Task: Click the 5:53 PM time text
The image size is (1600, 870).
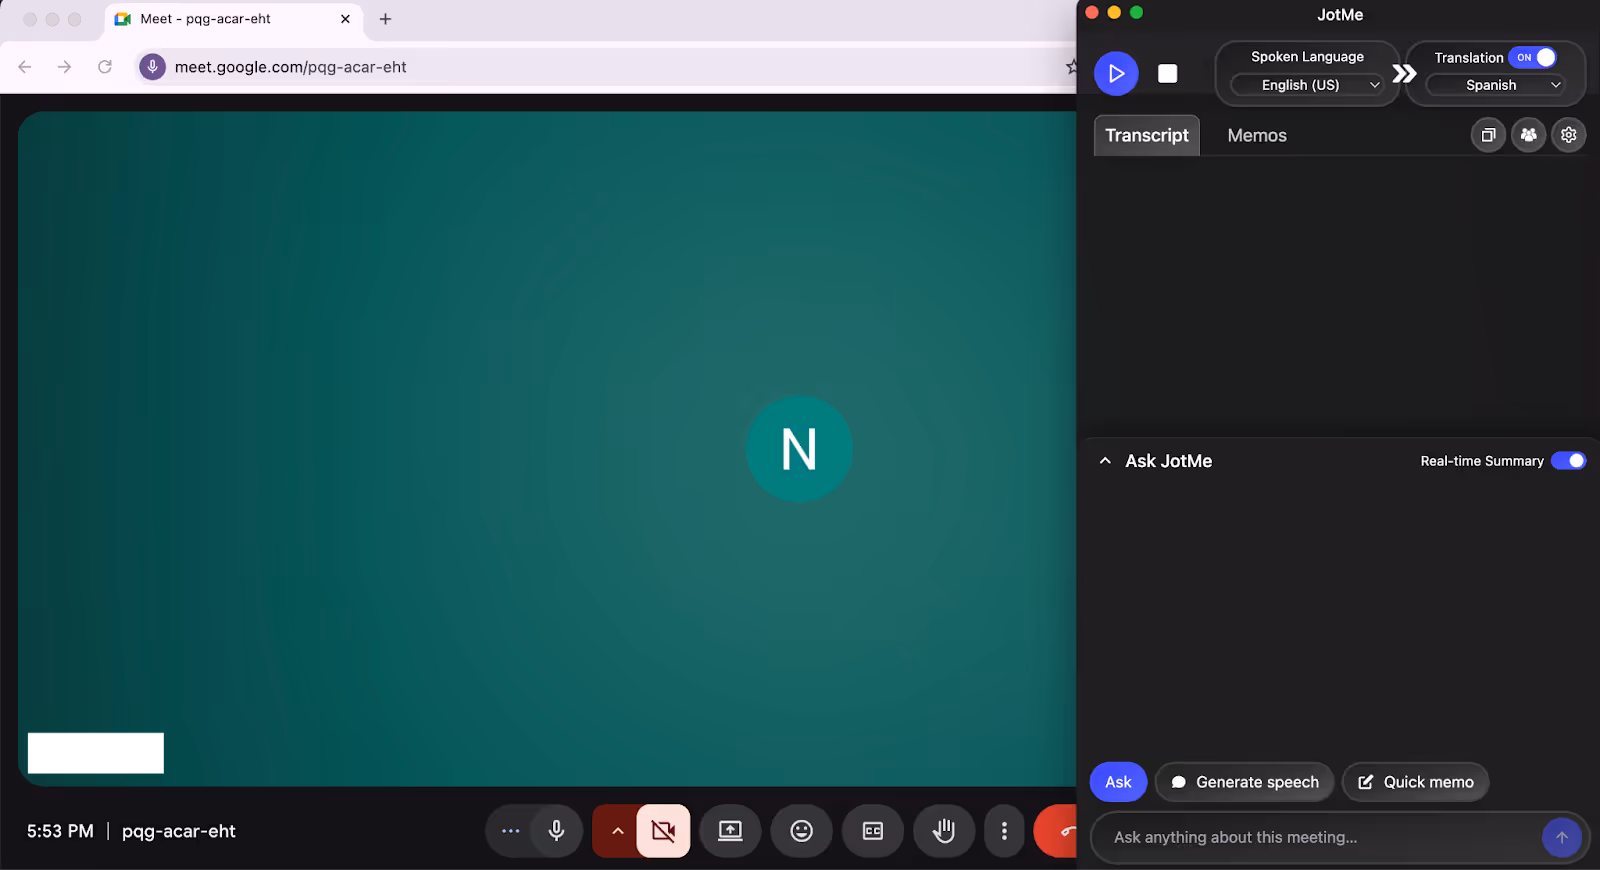Action: pyautogui.click(x=60, y=831)
